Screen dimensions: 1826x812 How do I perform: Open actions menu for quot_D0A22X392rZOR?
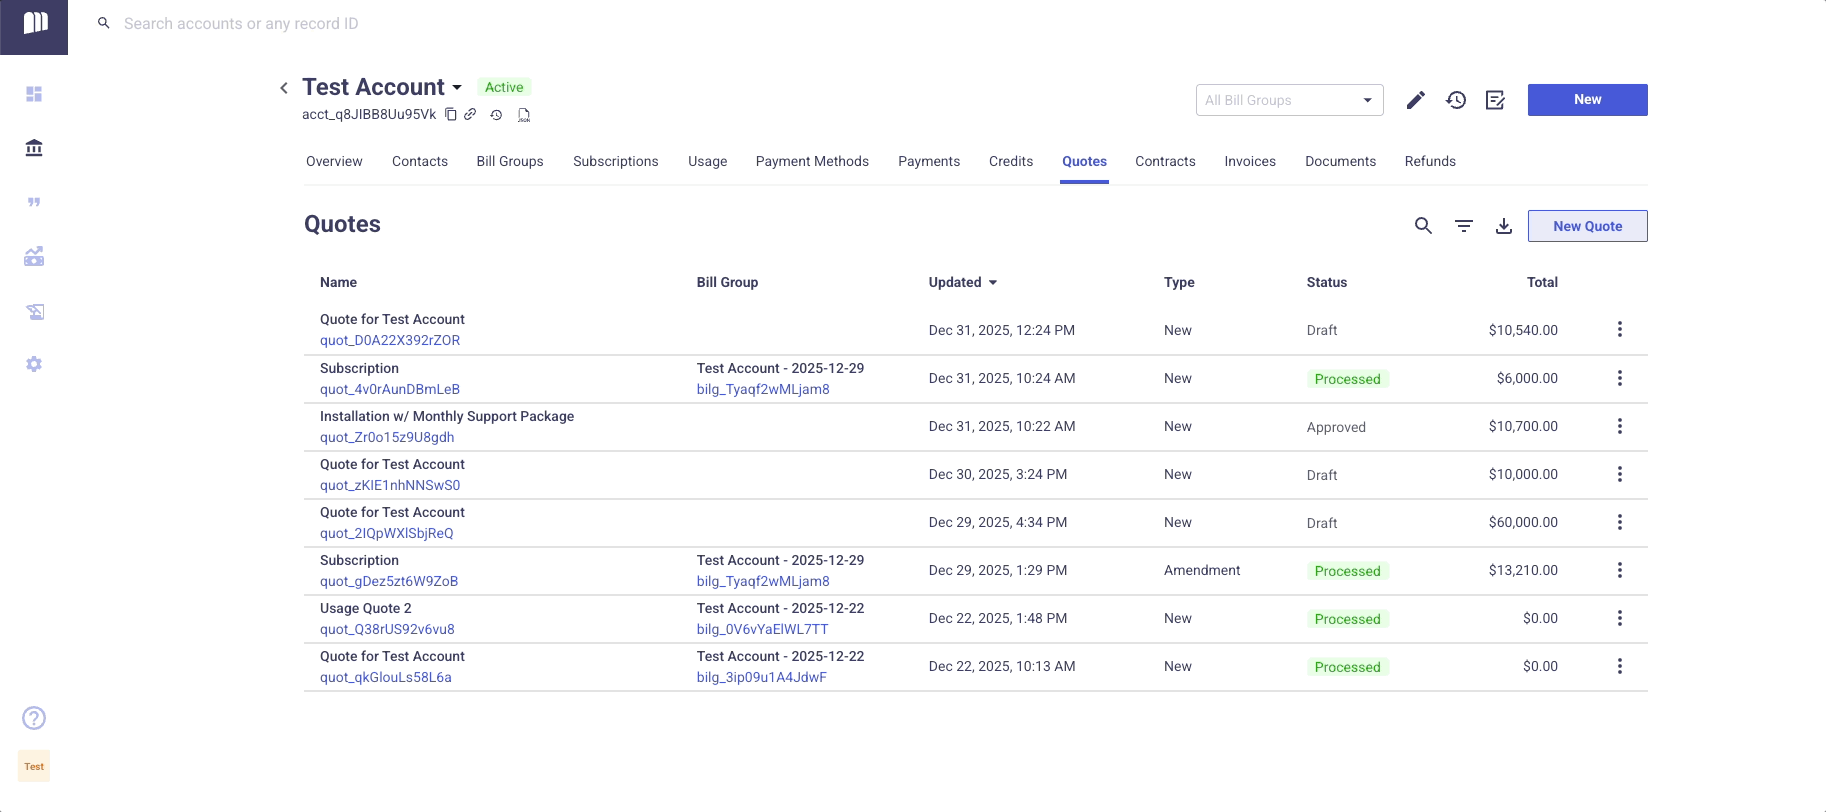pyautogui.click(x=1620, y=330)
